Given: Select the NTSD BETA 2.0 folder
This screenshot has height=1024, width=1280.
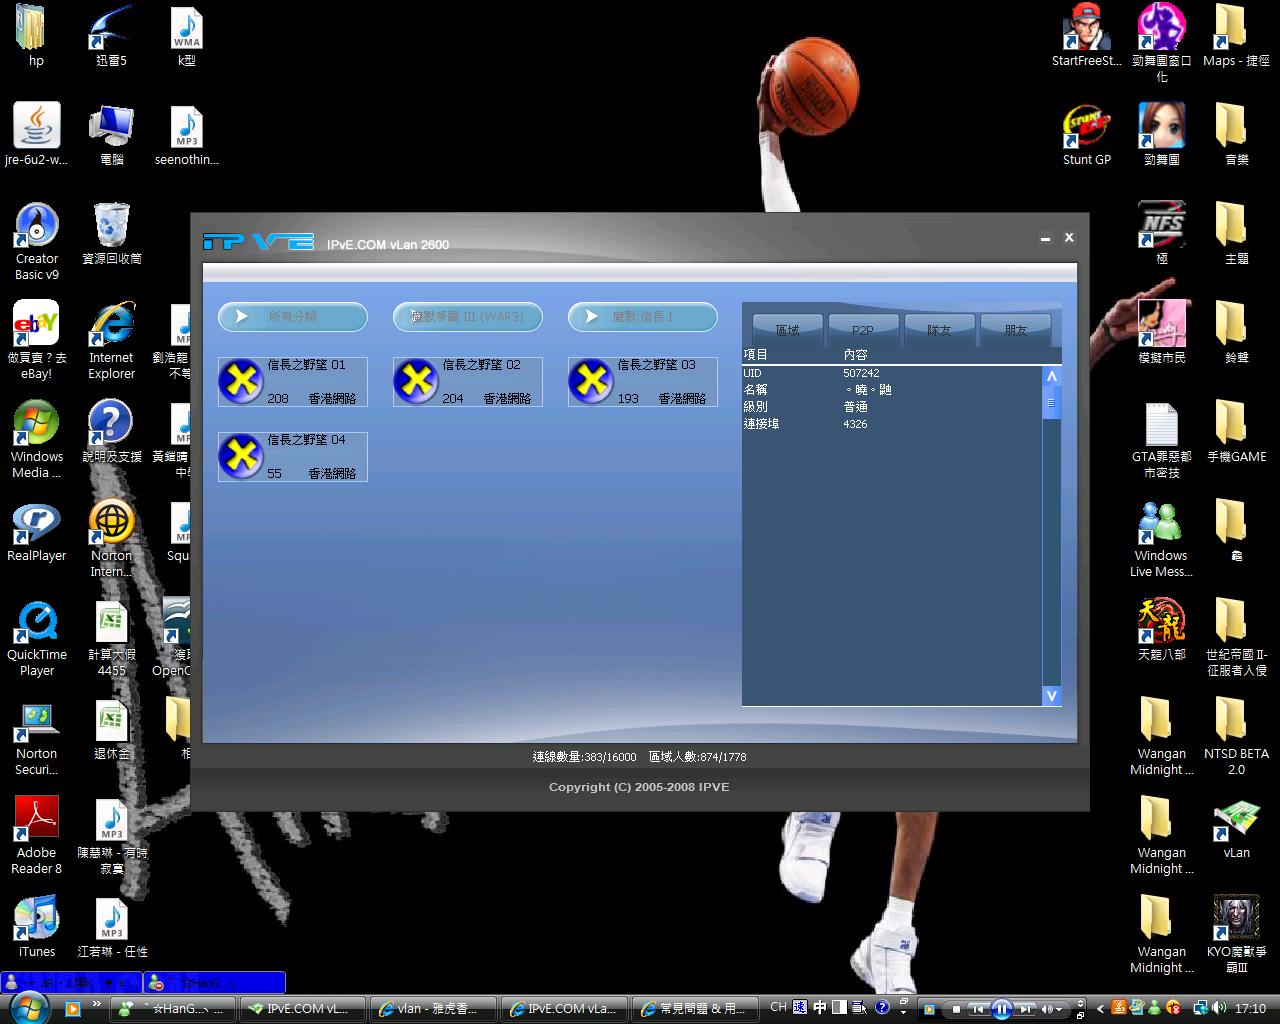Looking at the screenshot, I should click(x=1237, y=736).
